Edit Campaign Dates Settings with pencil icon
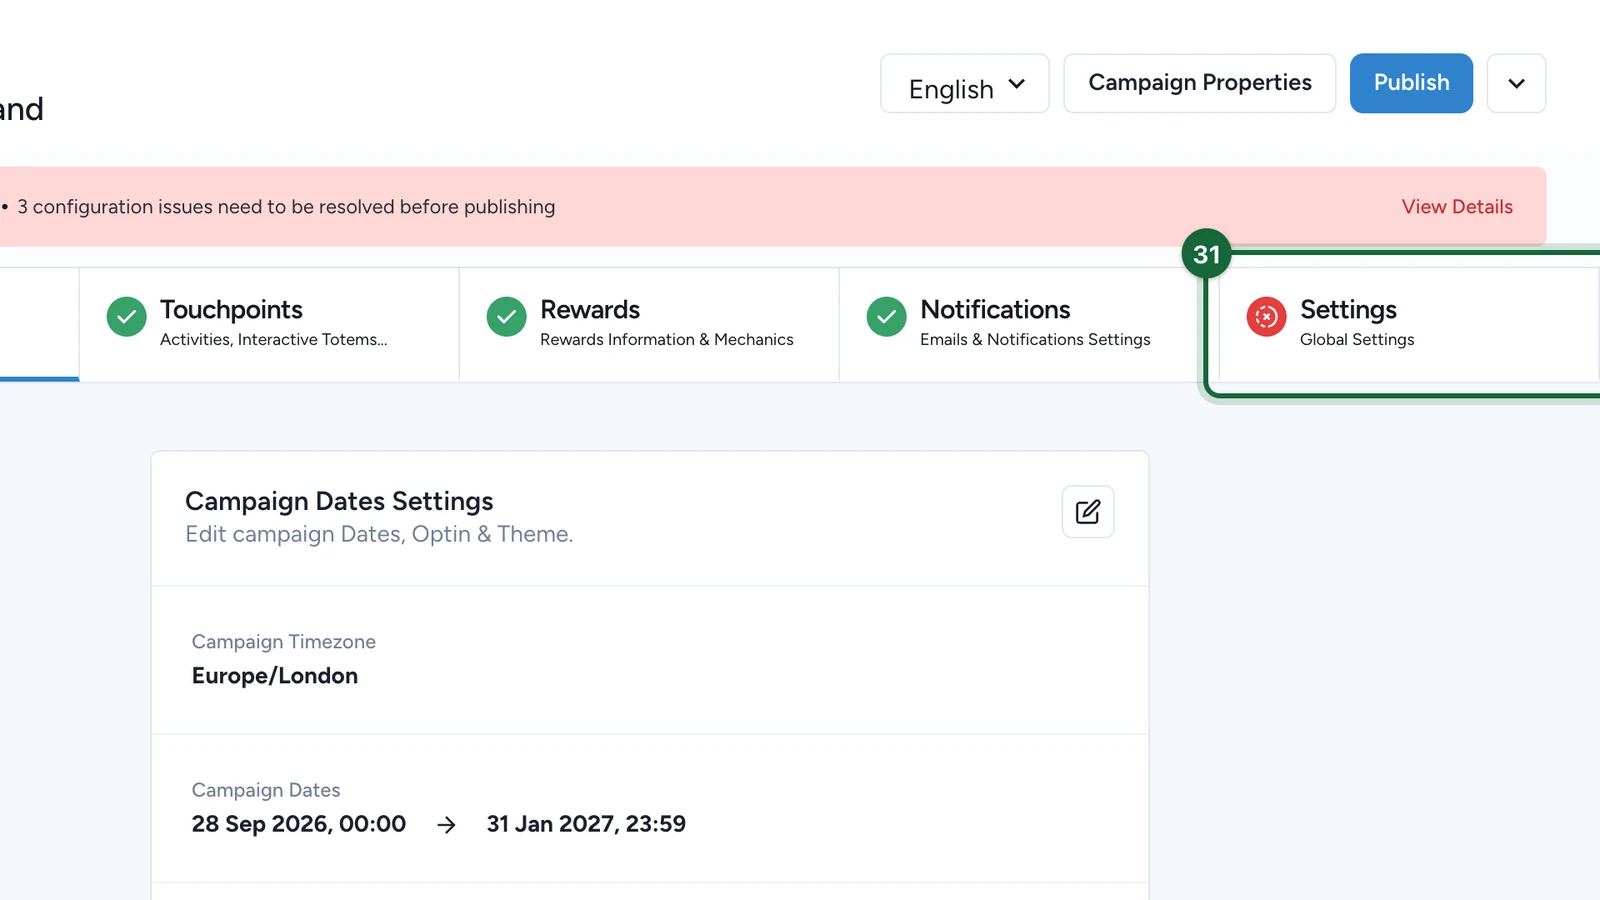 tap(1088, 512)
